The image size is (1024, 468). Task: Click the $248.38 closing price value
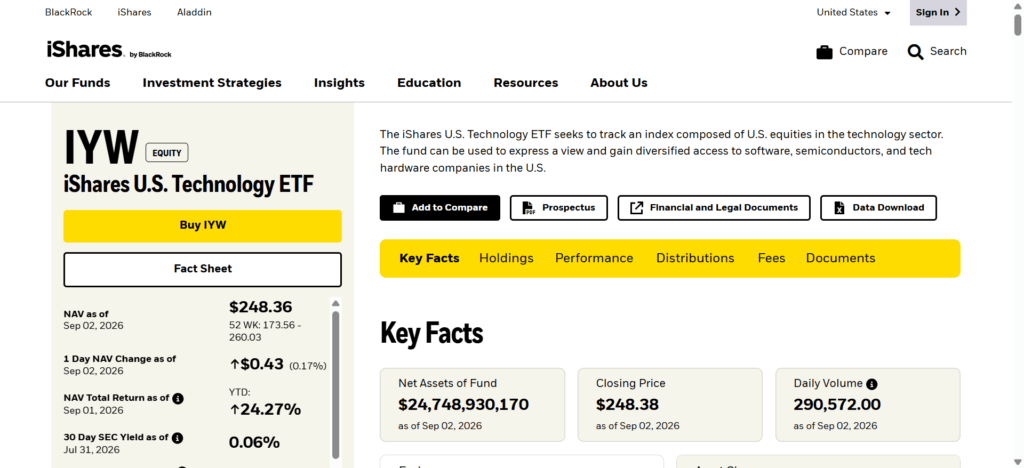pos(627,405)
